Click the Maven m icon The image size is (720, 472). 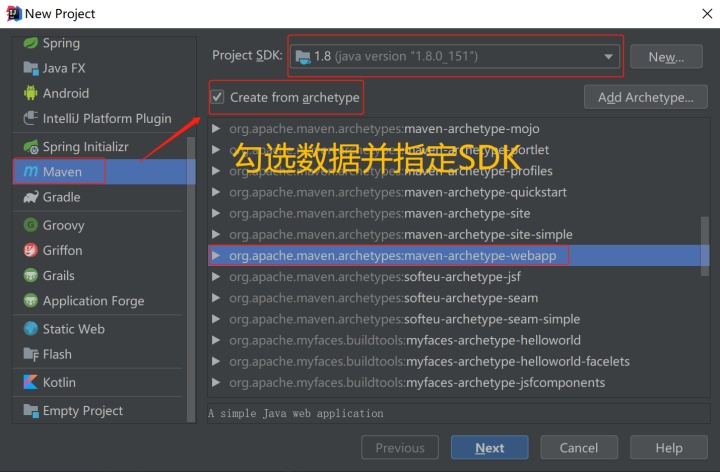tap(31, 172)
